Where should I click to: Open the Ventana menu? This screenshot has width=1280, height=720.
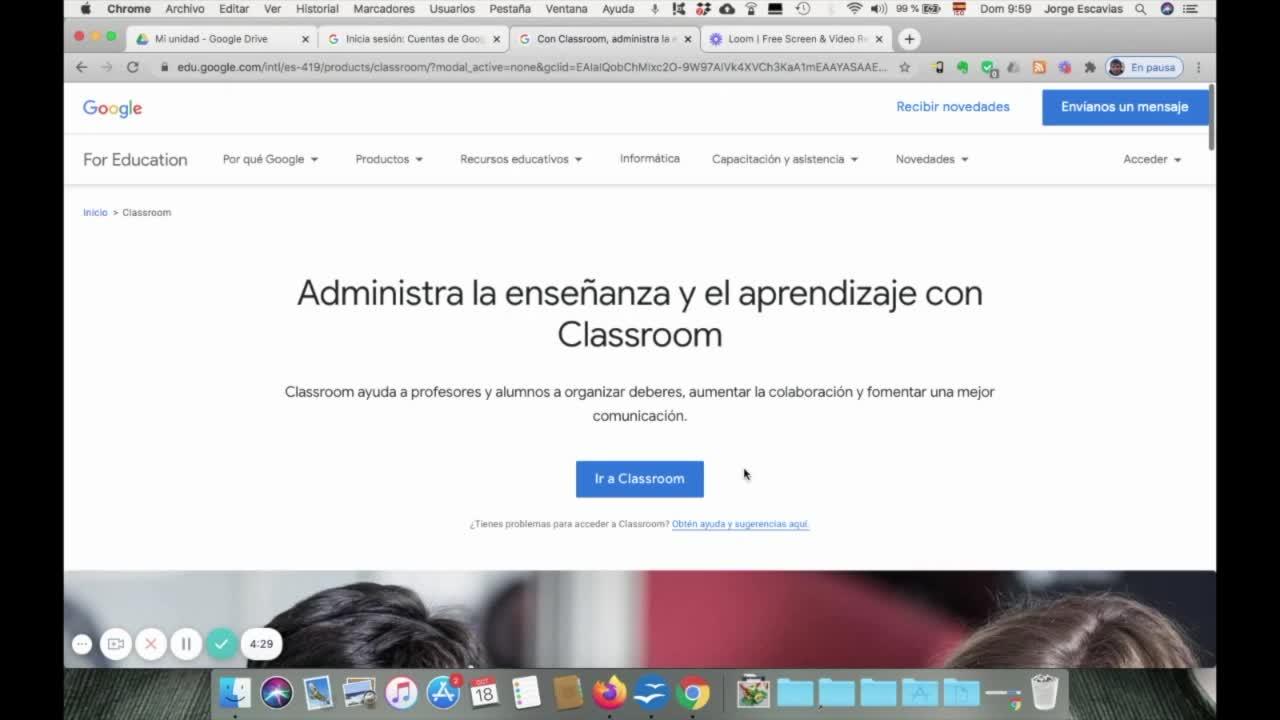coord(566,9)
